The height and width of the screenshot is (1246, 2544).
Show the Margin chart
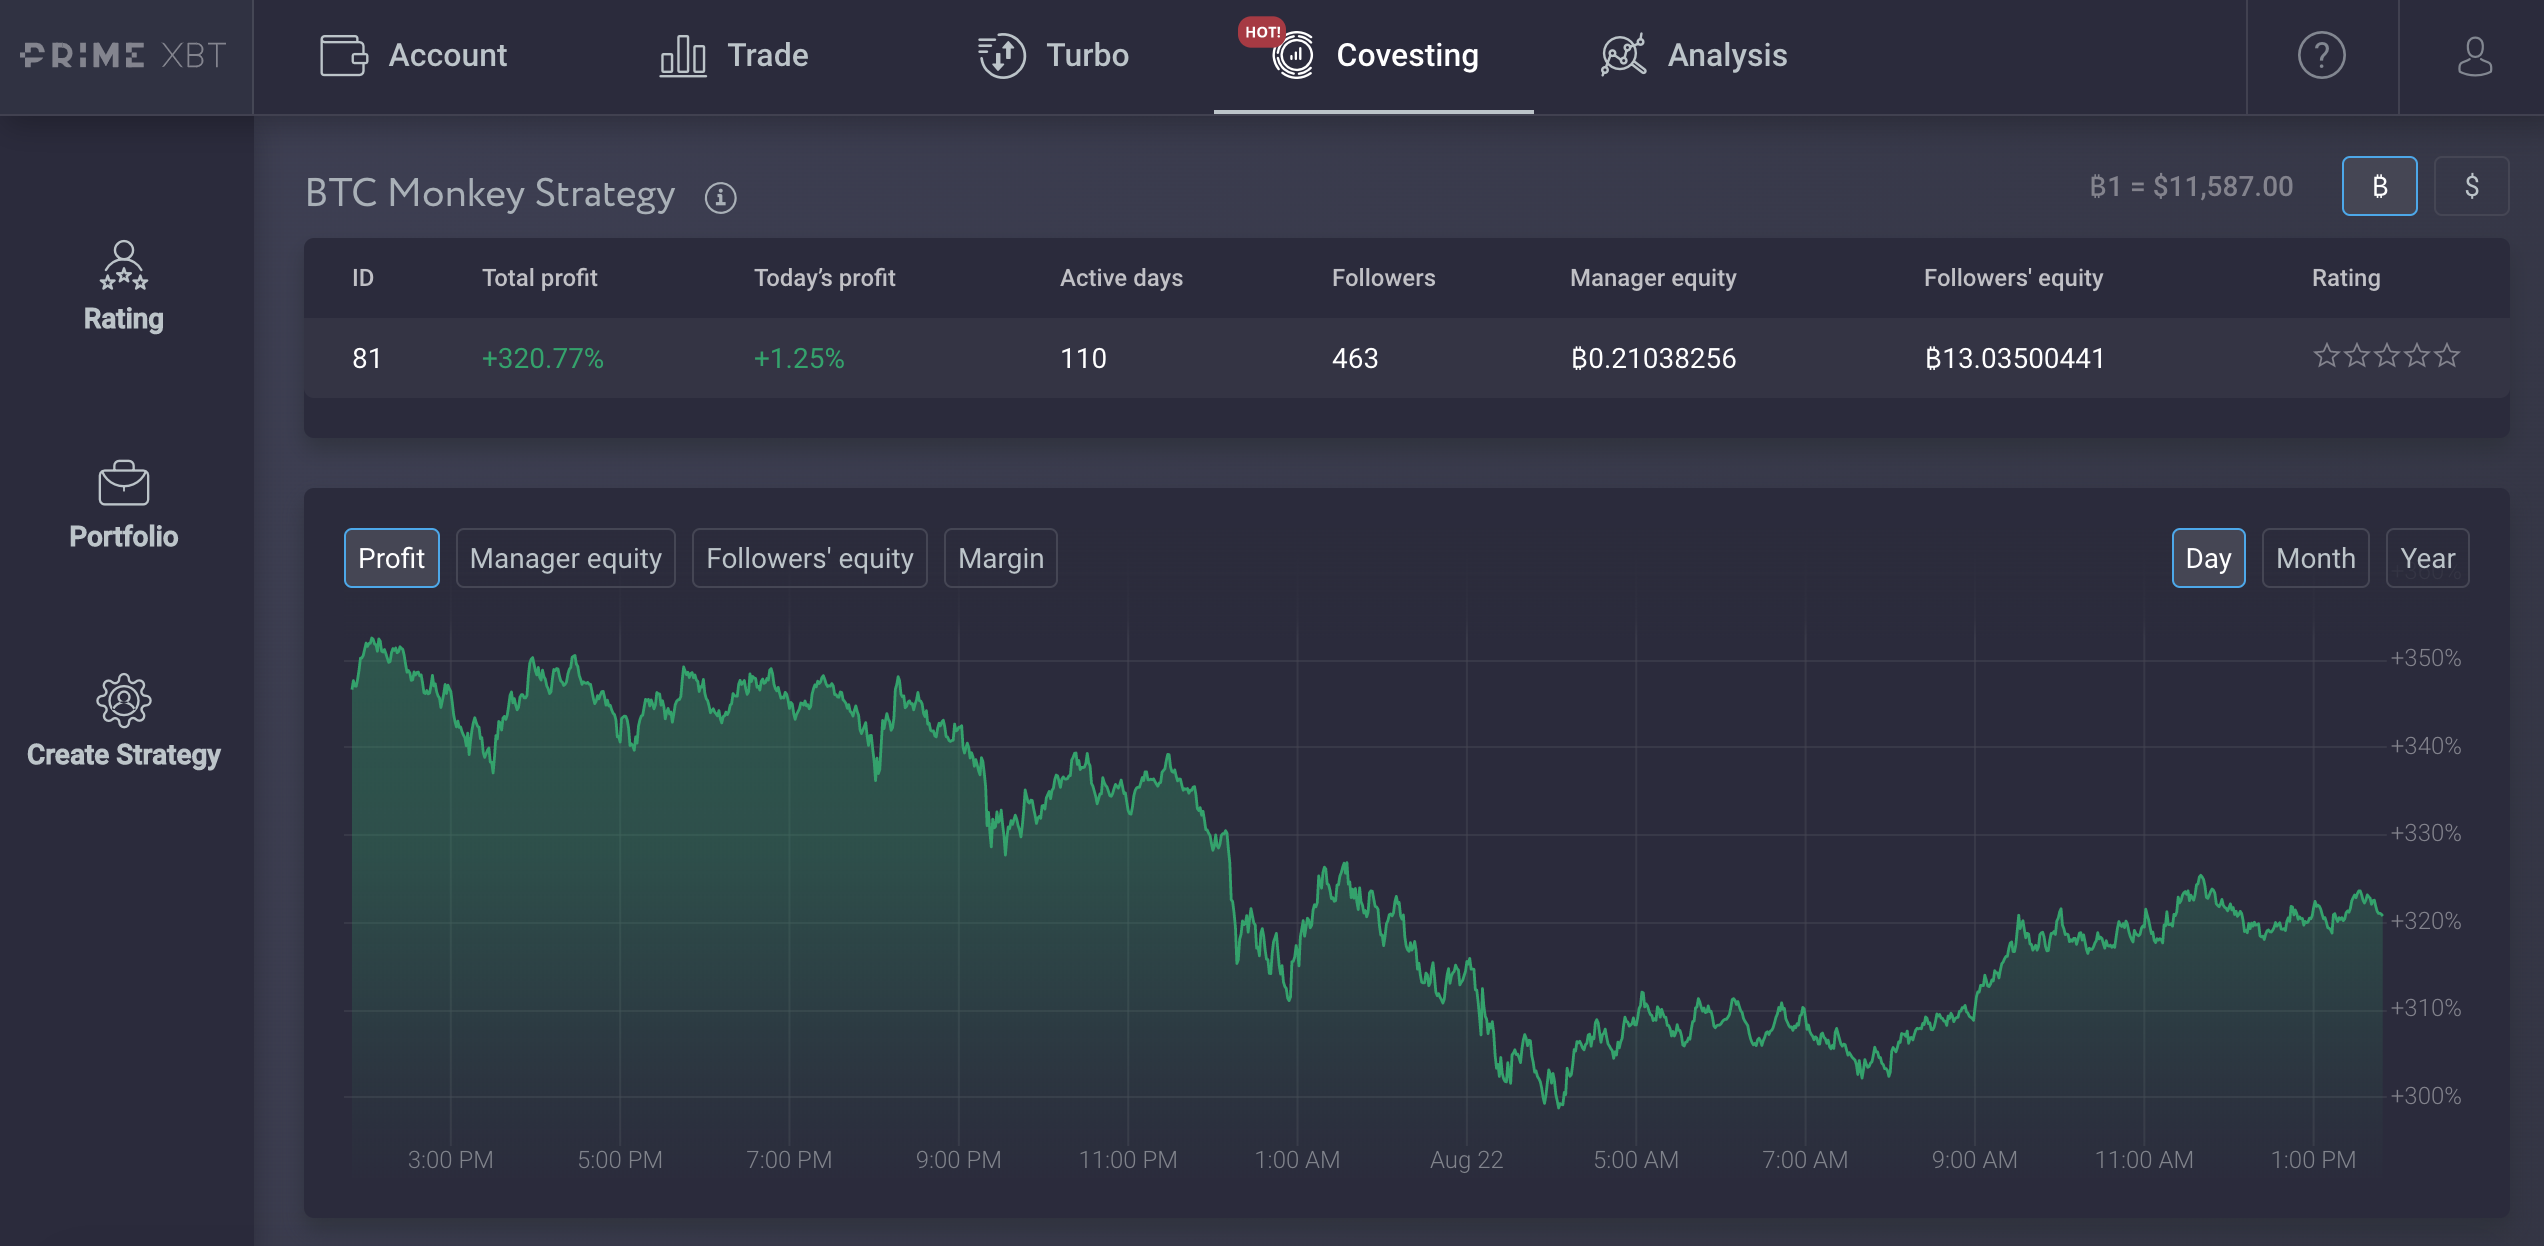(x=1000, y=558)
